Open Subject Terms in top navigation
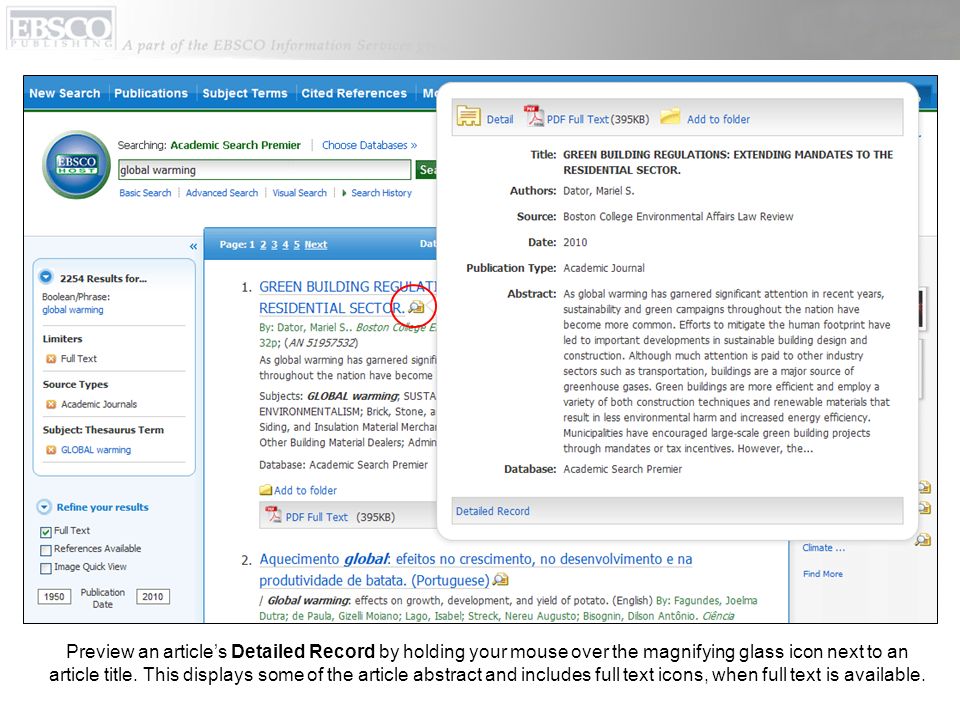This screenshot has width=960, height=720. (245, 93)
